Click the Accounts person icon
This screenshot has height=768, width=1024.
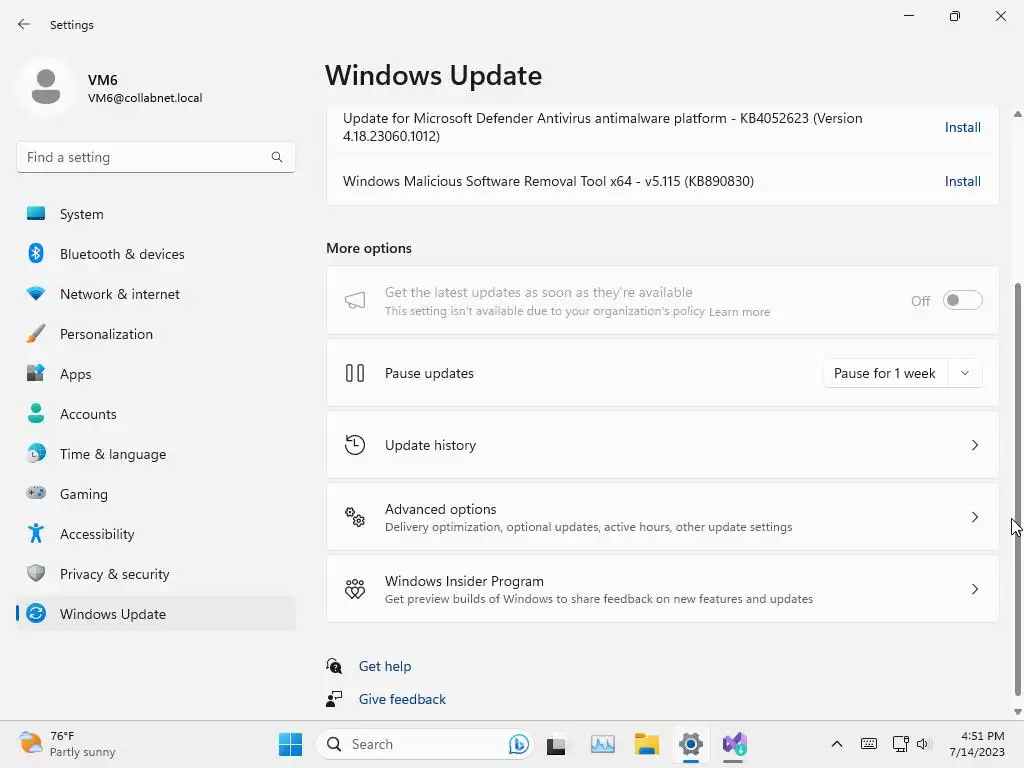(x=36, y=413)
